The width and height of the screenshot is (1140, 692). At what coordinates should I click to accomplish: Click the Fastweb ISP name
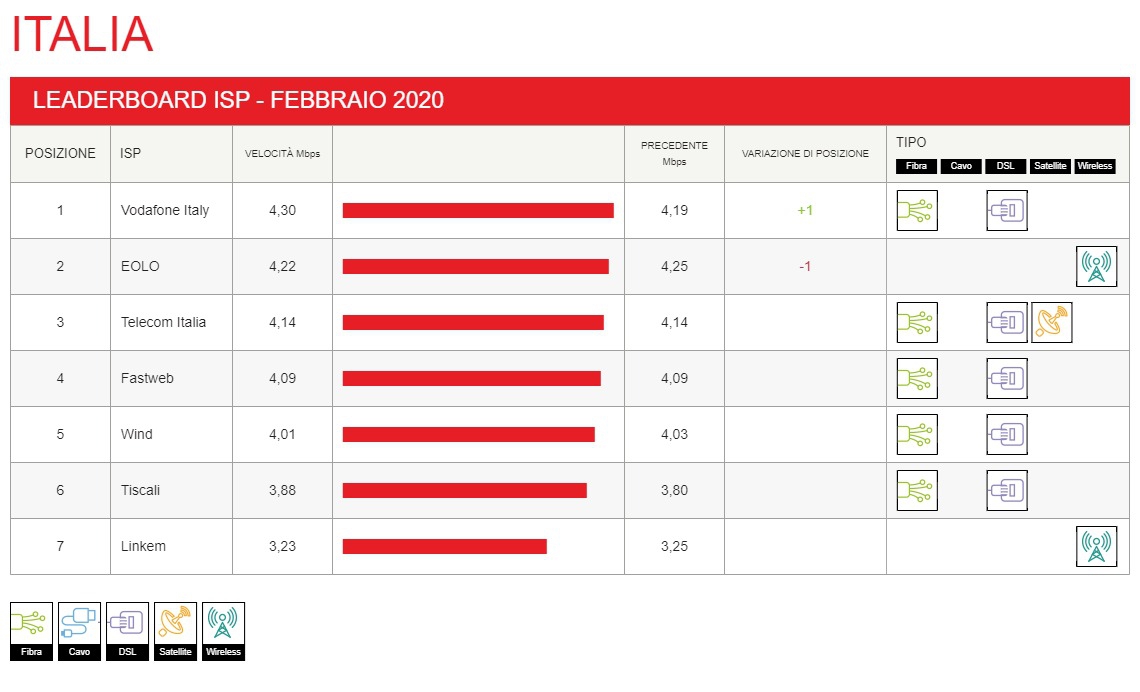click(x=147, y=378)
